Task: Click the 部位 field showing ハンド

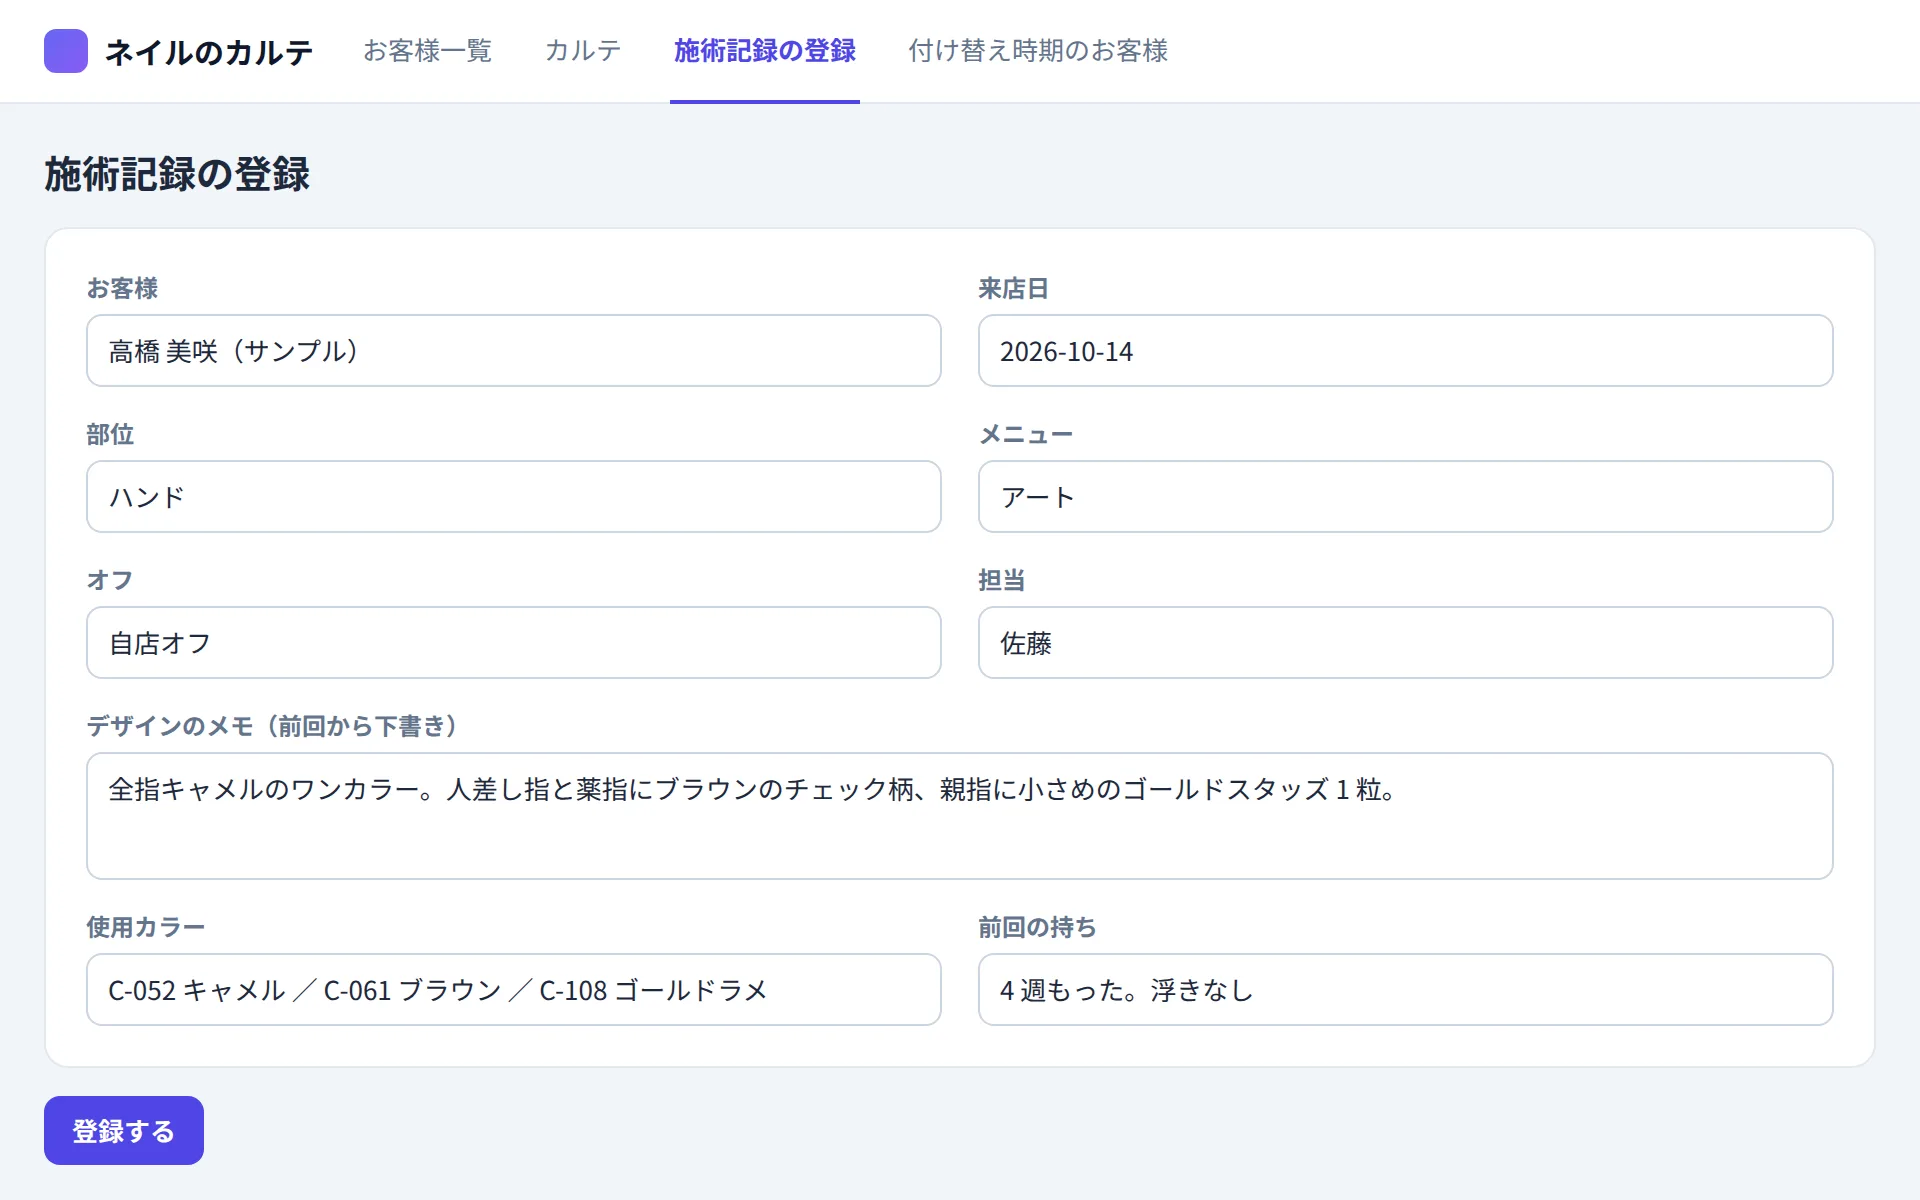Action: coord(514,497)
